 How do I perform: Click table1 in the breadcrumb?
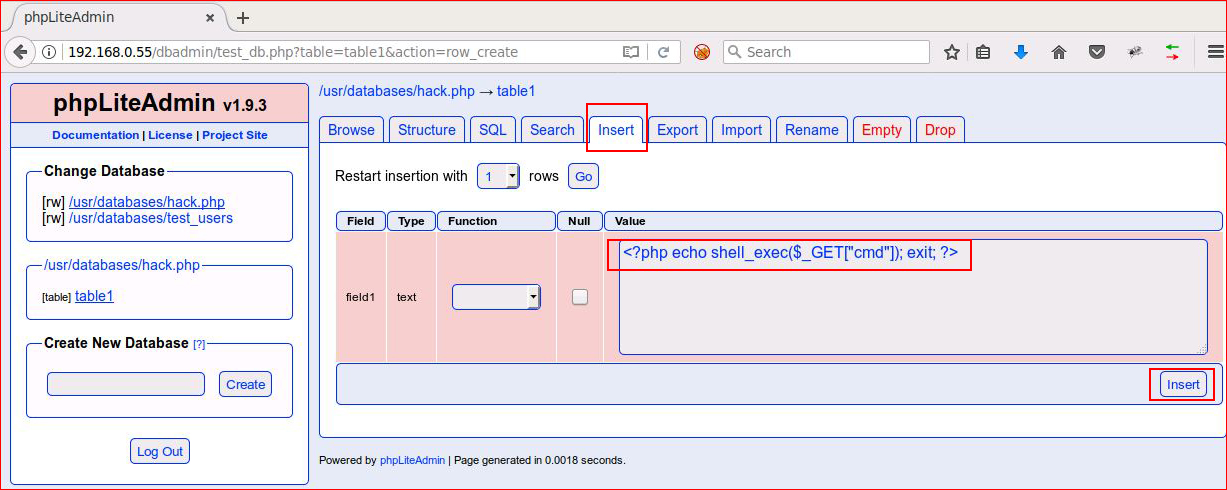(x=516, y=91)
